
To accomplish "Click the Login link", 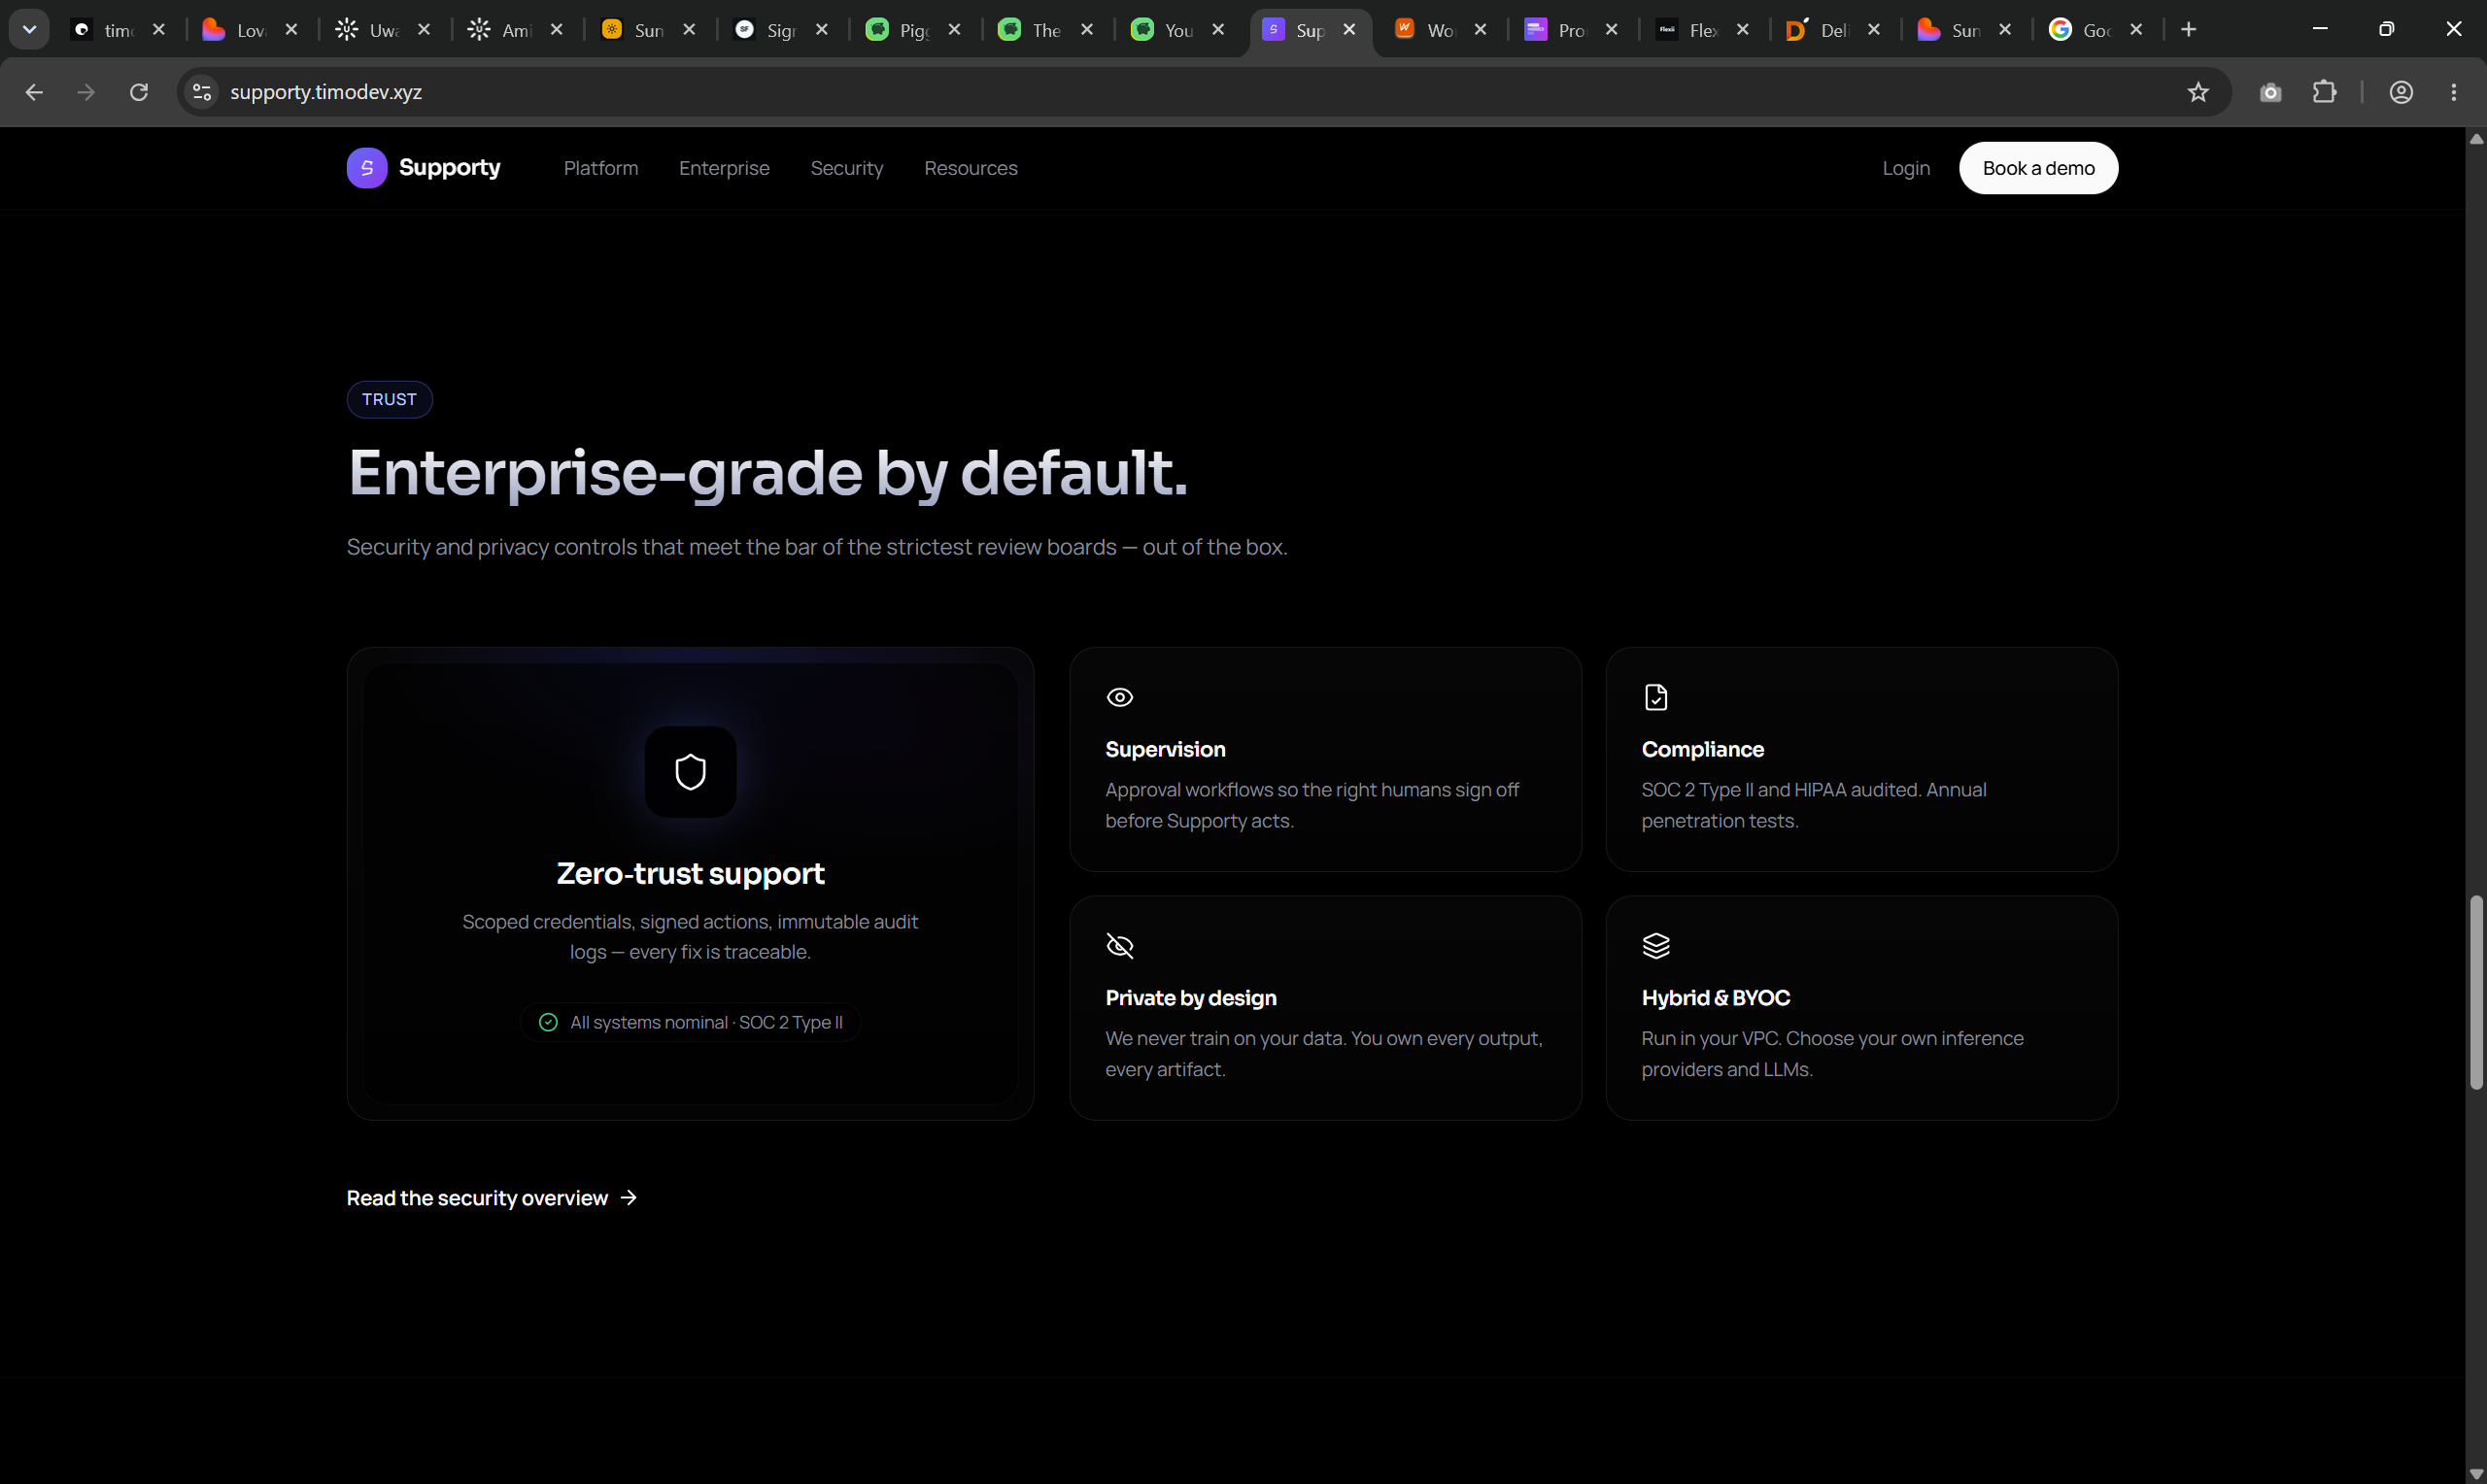I will 1906,168.
